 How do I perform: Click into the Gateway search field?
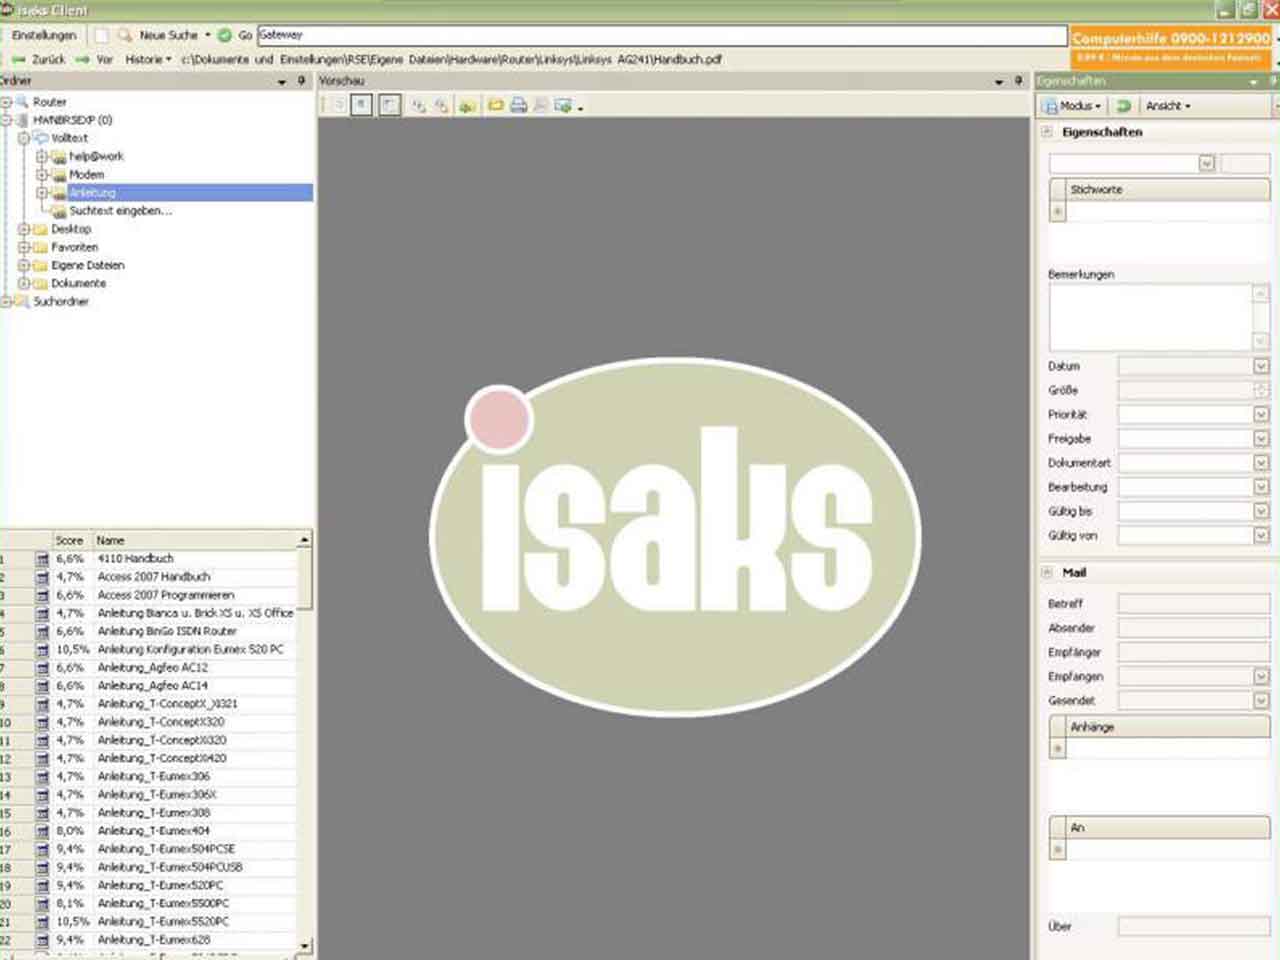coord(662,35)
